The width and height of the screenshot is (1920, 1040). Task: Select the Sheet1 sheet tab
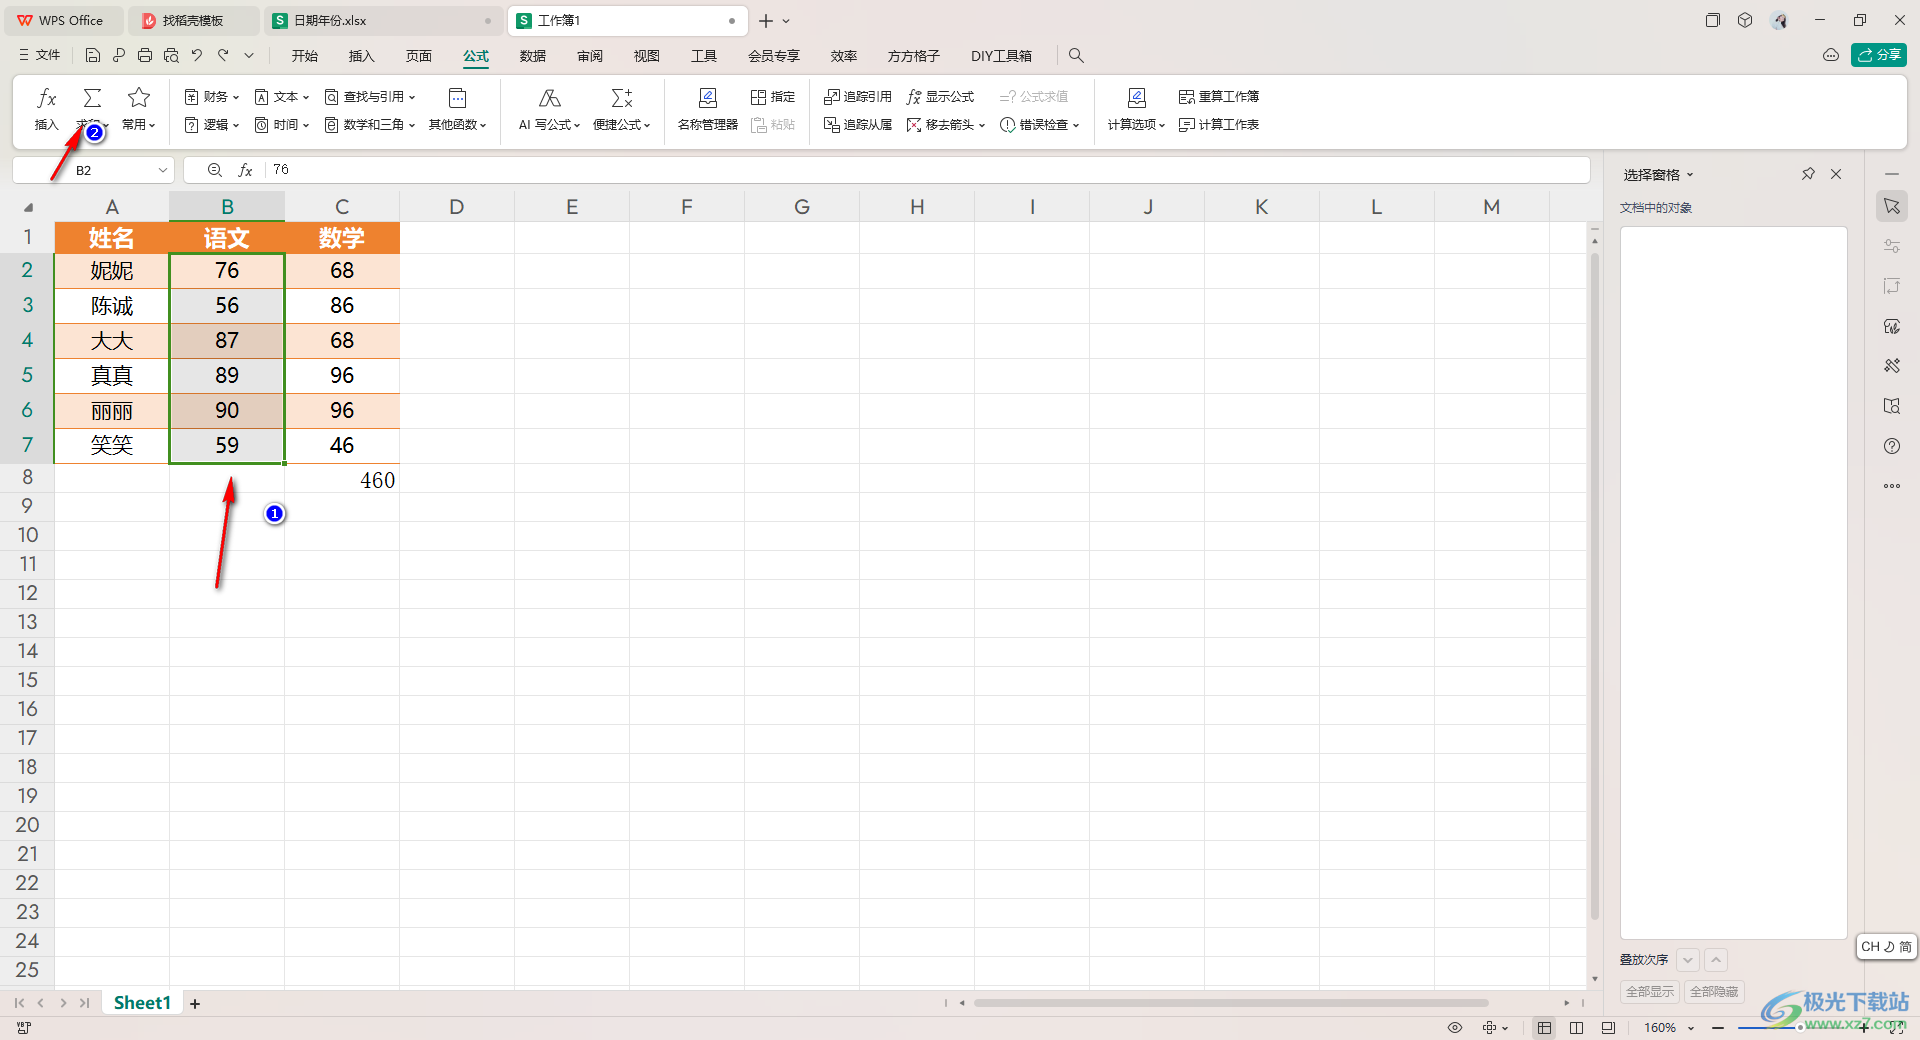[142, 1002]
